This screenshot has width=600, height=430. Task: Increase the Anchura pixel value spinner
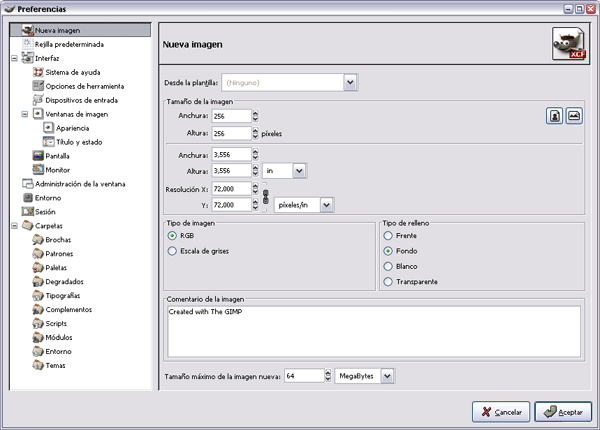[x=256, y=113]
